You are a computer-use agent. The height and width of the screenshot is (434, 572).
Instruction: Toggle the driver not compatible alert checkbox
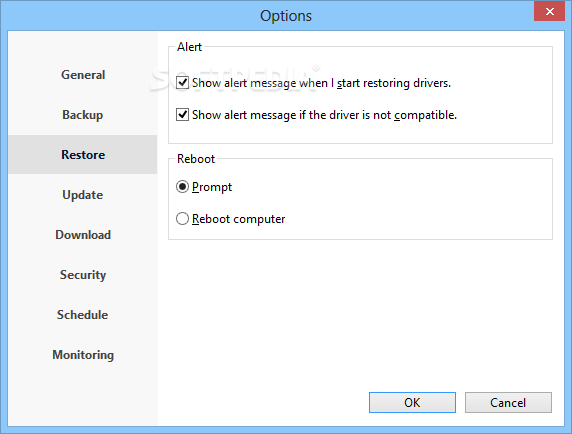point(182,115)
